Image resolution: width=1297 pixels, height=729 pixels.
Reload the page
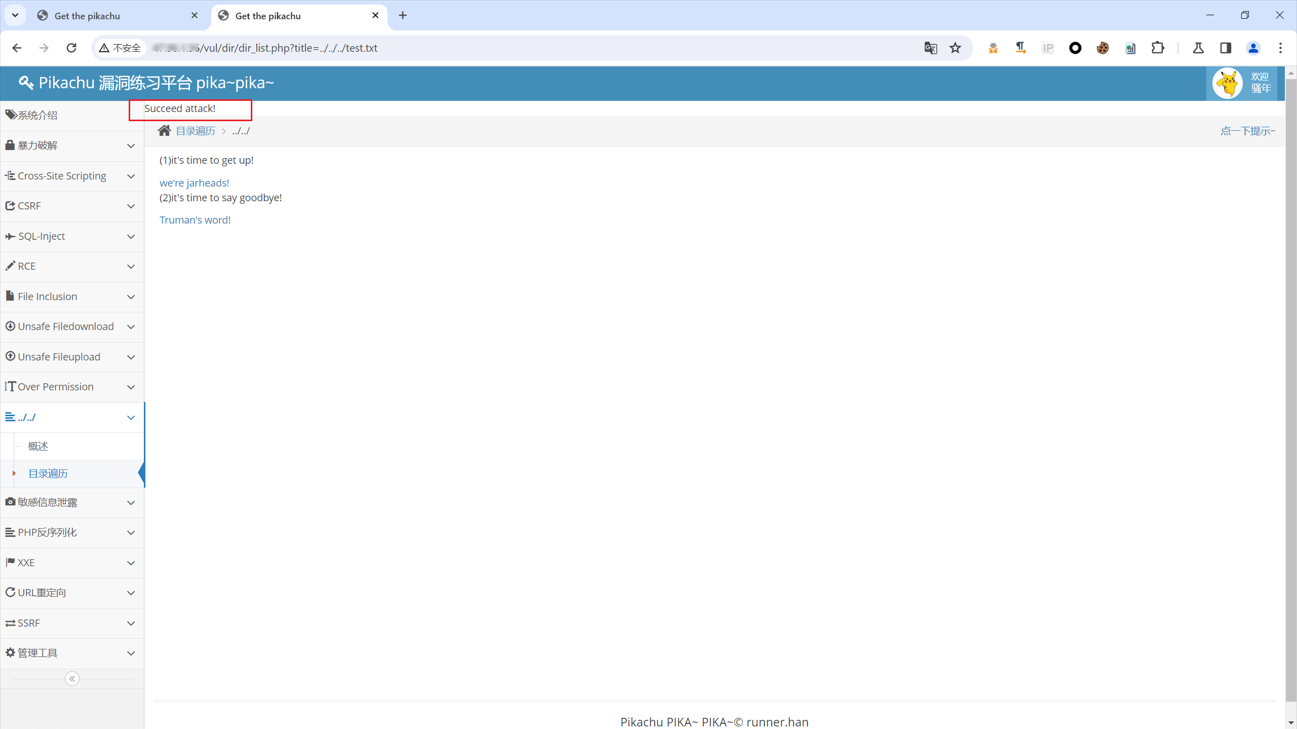coord(71,48)
